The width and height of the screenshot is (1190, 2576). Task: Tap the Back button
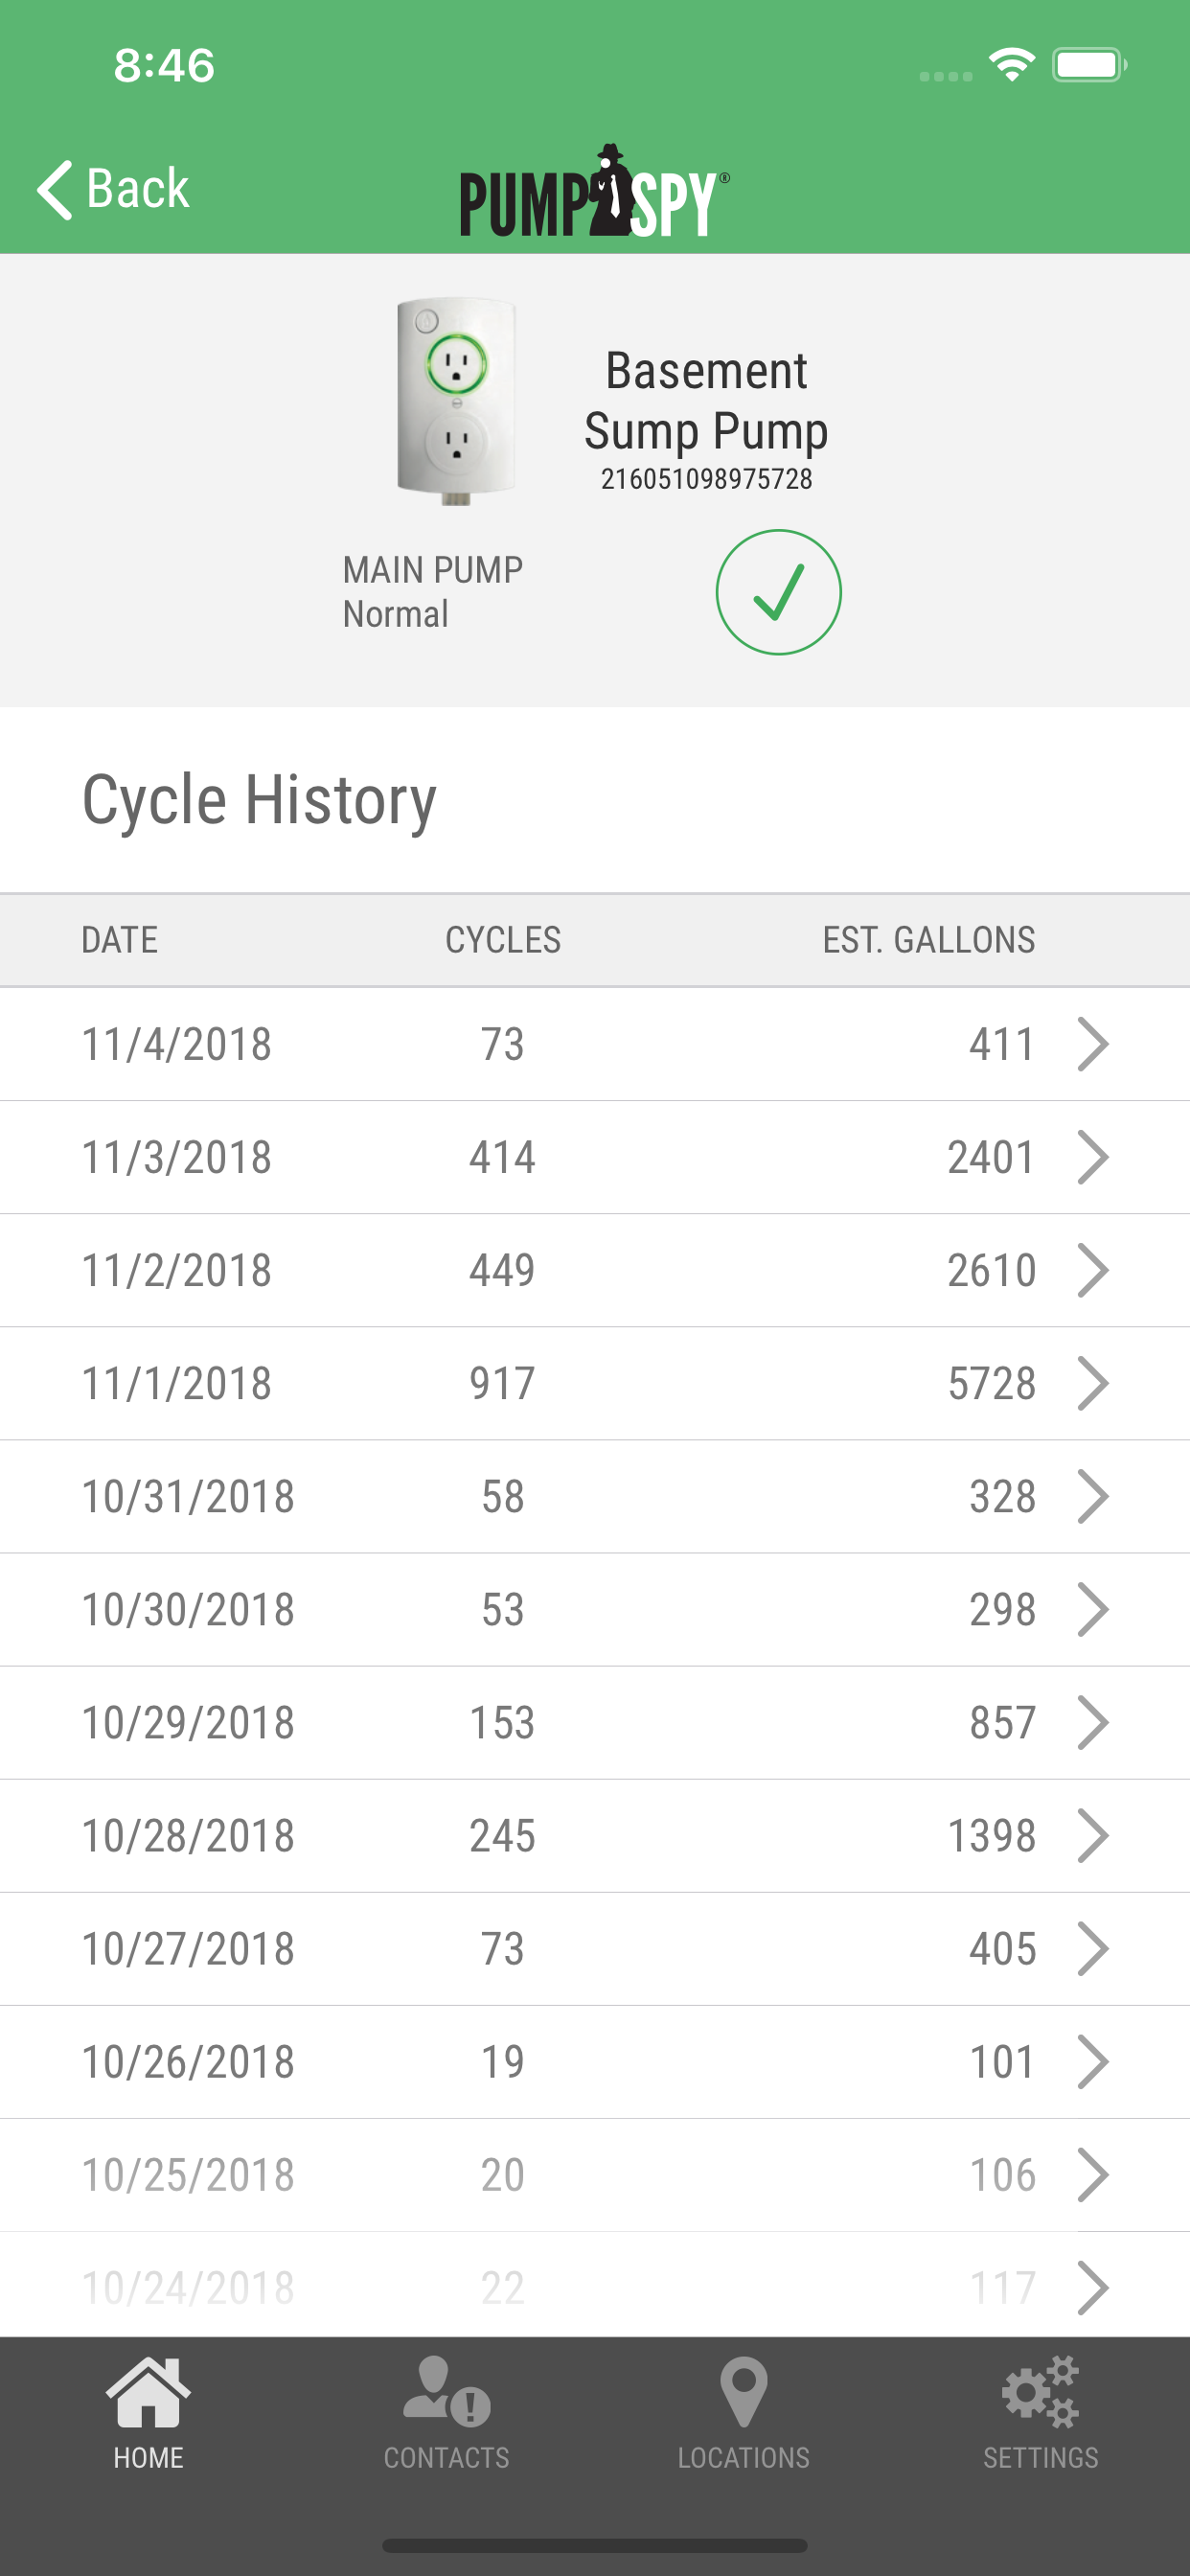point(114,189)
